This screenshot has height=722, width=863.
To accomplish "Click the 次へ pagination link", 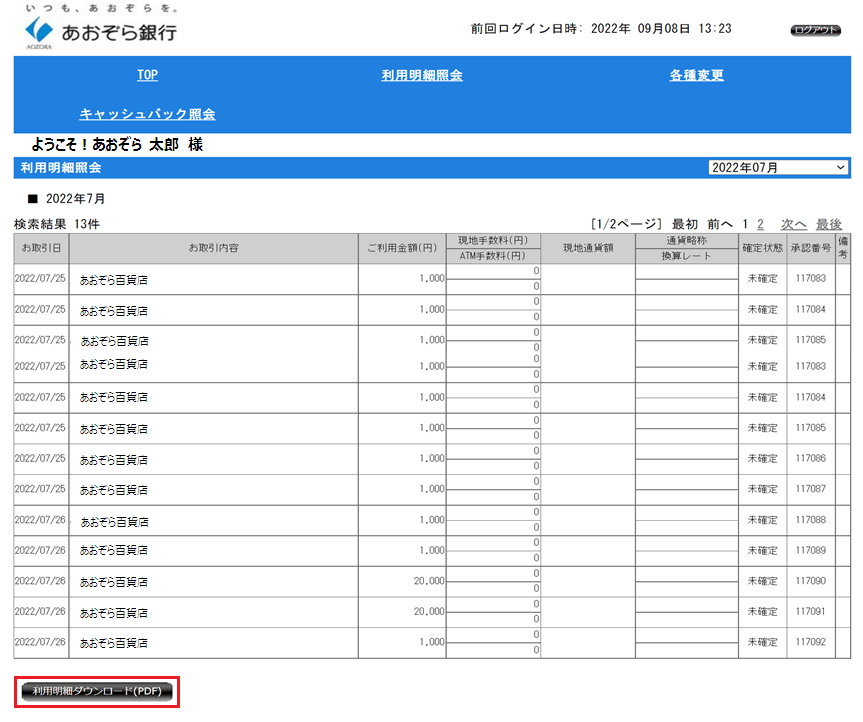I will pyautogui.click(x=793, y=225).
